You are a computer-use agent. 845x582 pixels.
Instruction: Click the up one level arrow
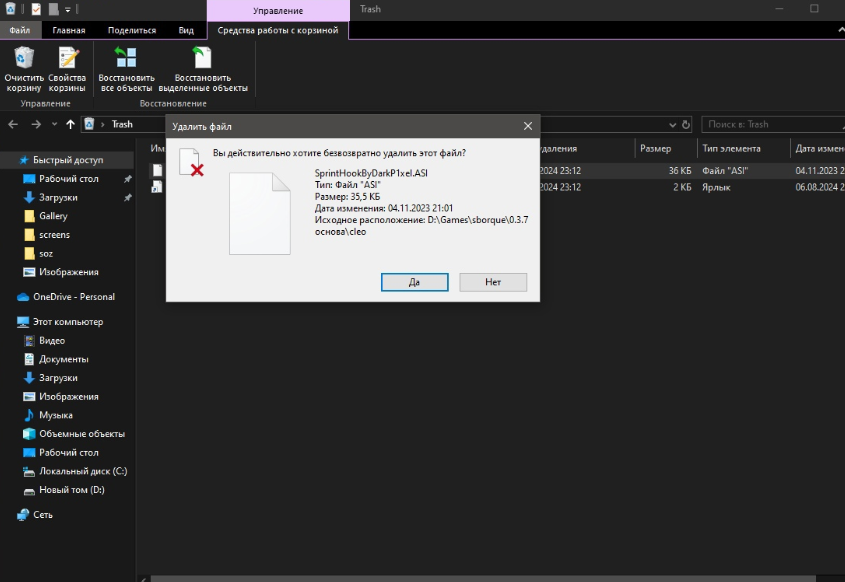(x=70, y=125)
